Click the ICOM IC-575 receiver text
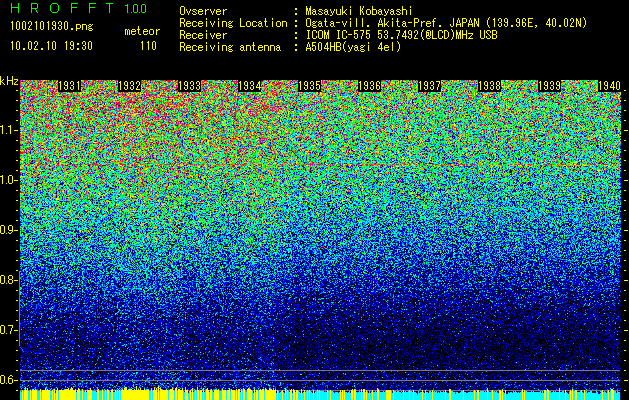 401,35
